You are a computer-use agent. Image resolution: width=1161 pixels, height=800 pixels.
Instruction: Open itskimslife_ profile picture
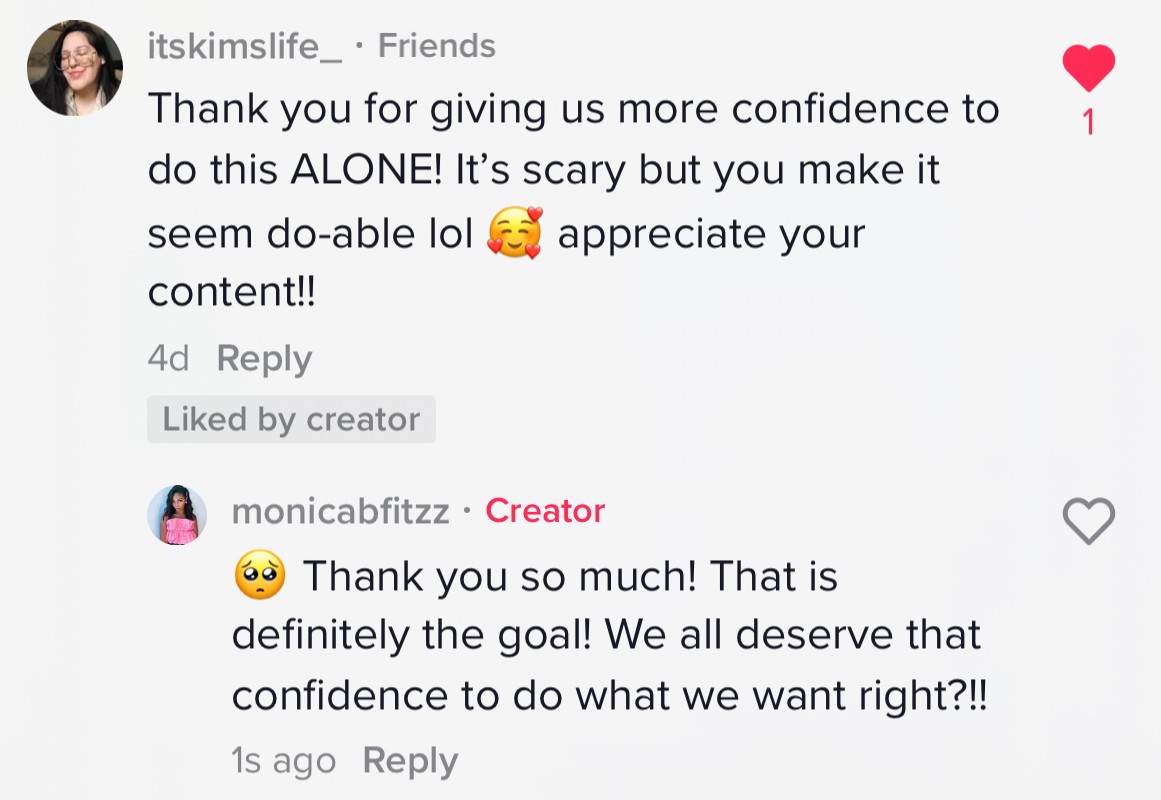coord(75,68)
